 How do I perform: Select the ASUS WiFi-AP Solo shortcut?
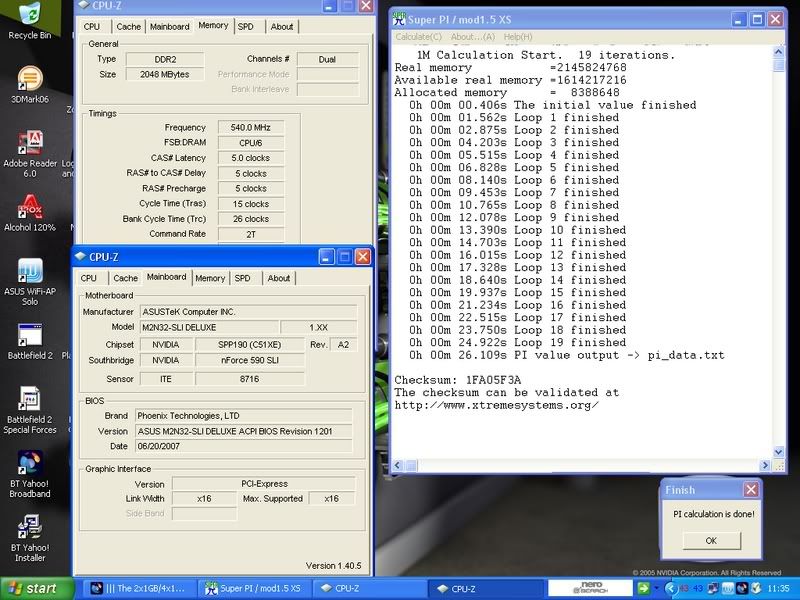(30, 282)
